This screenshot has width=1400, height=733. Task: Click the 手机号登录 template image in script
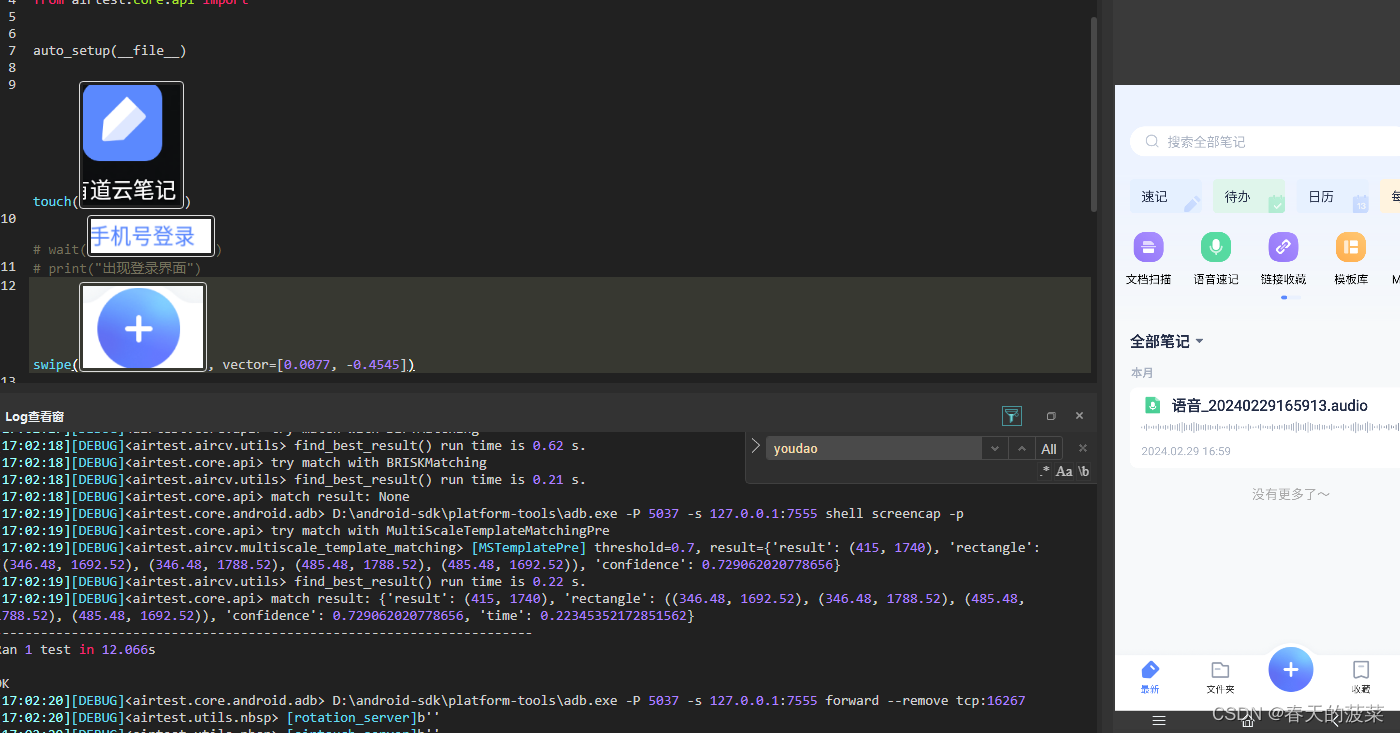(x=151, y=236)
